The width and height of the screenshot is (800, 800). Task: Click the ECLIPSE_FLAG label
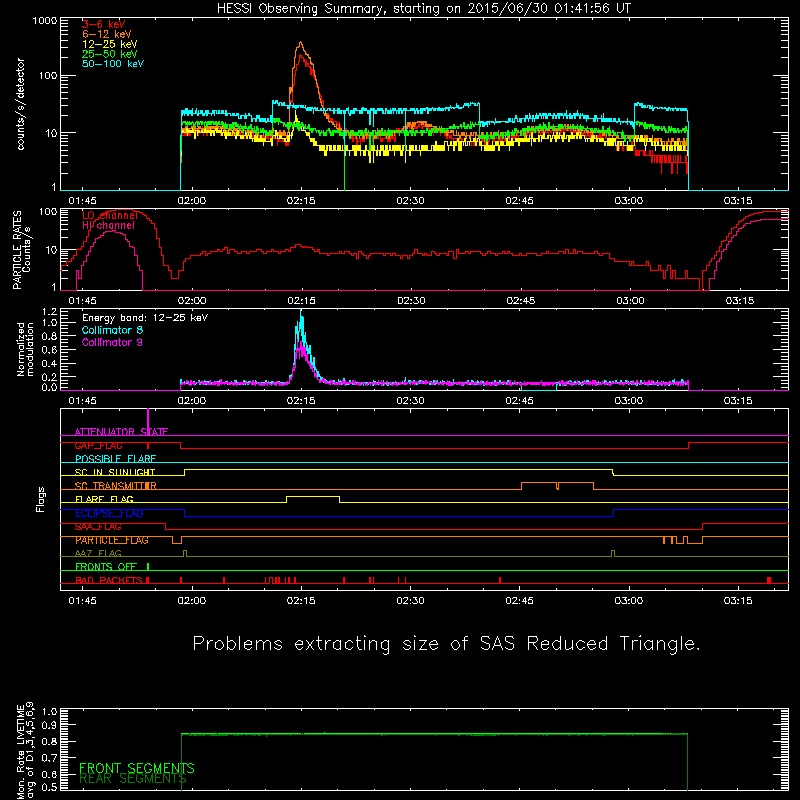(x=109, y=513)
